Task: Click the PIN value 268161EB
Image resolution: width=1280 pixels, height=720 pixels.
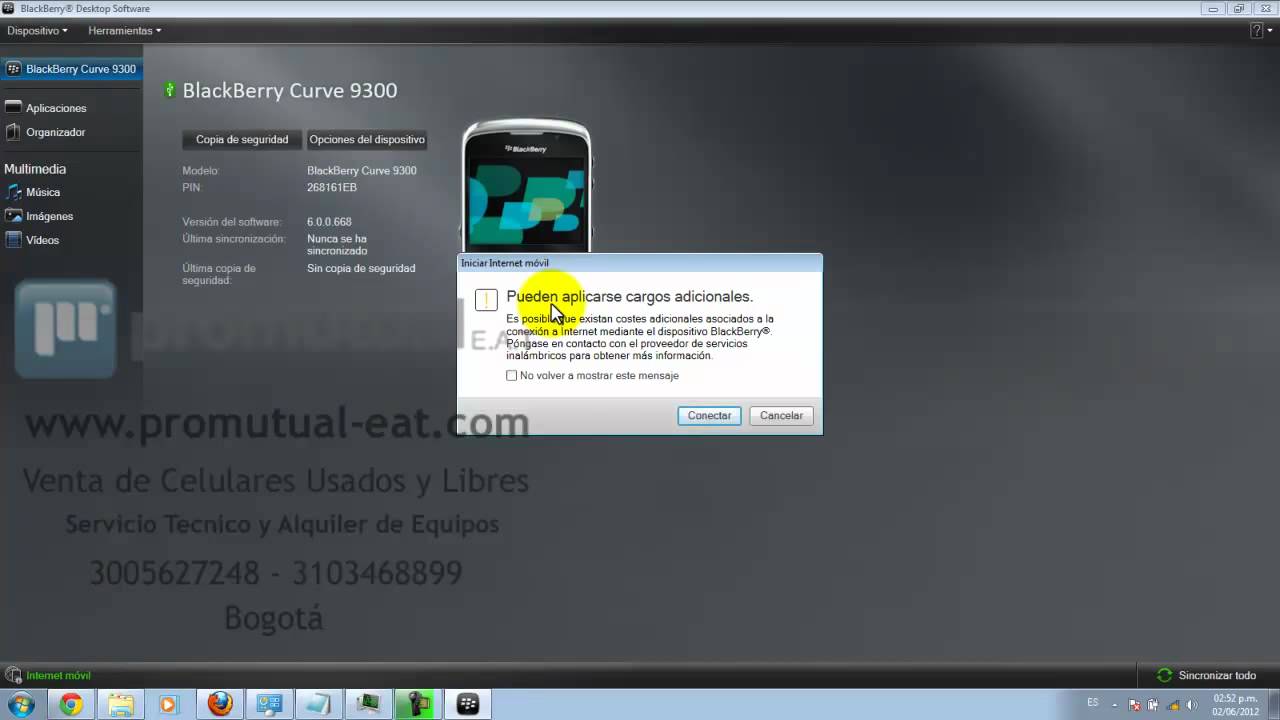Action: pos(332,187)
